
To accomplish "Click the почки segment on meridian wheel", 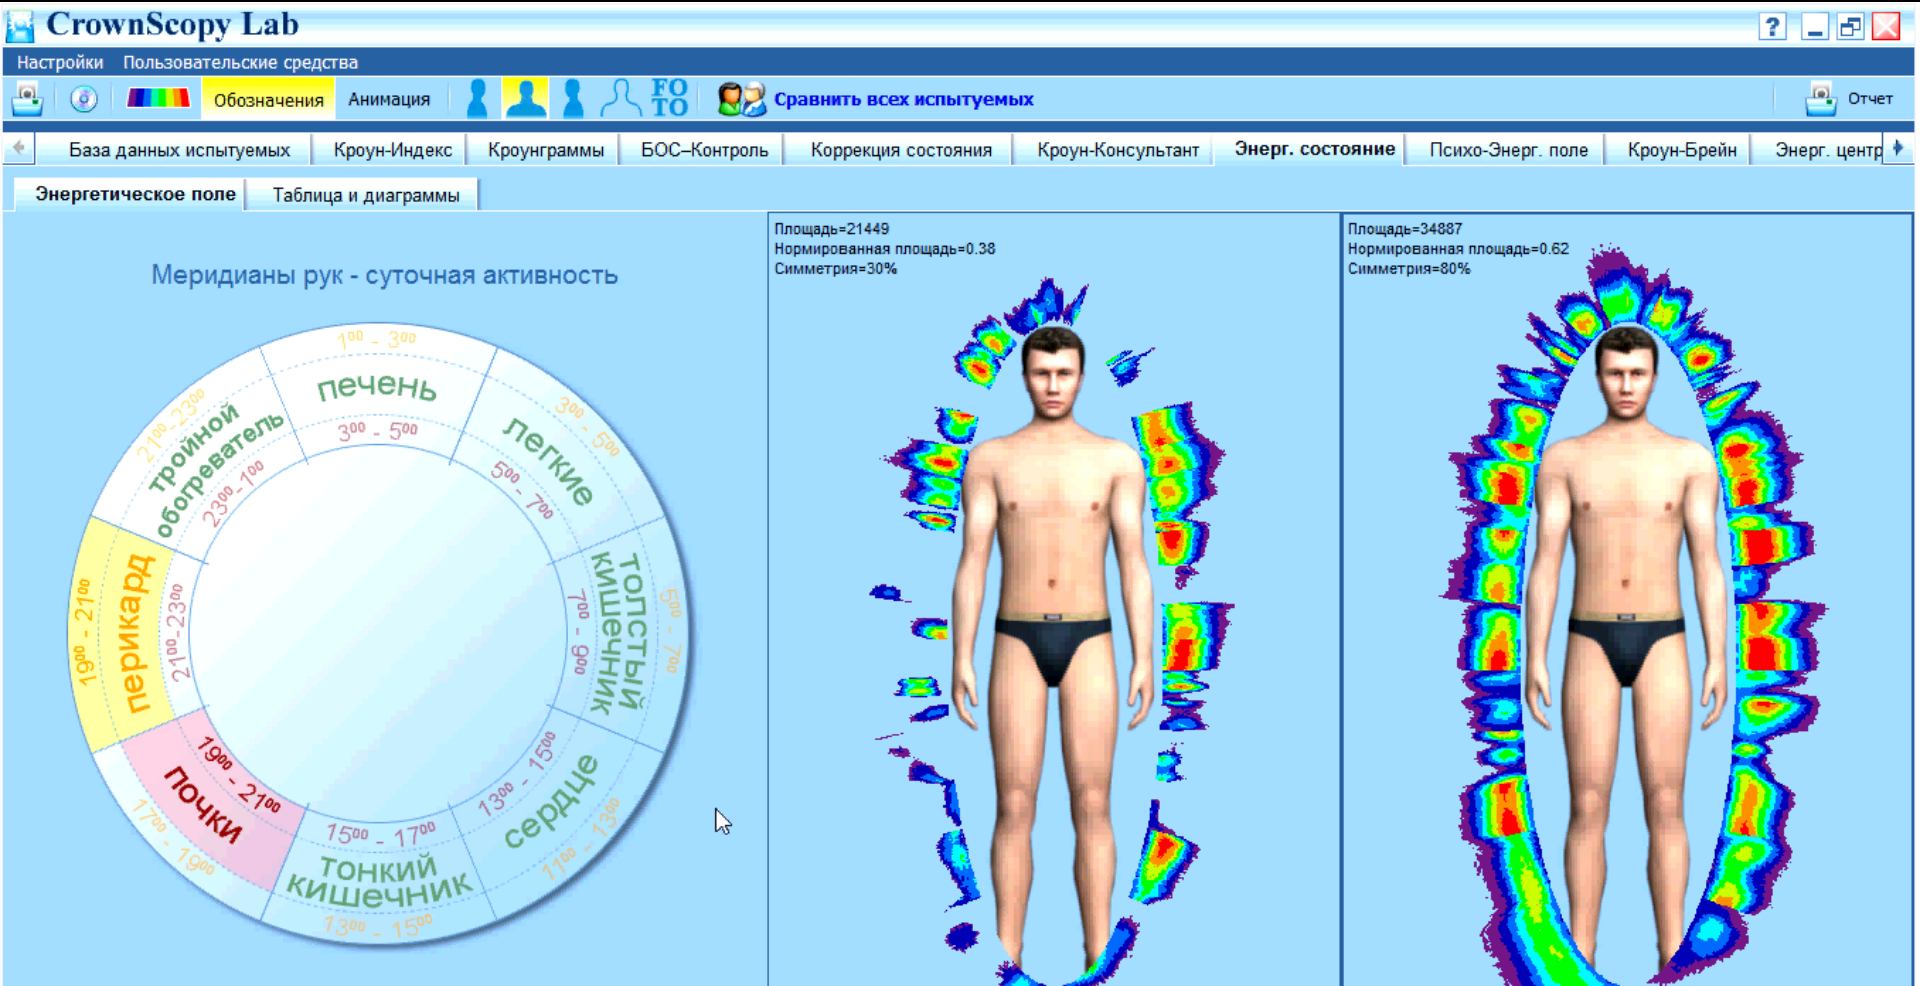I will [205, 805].
